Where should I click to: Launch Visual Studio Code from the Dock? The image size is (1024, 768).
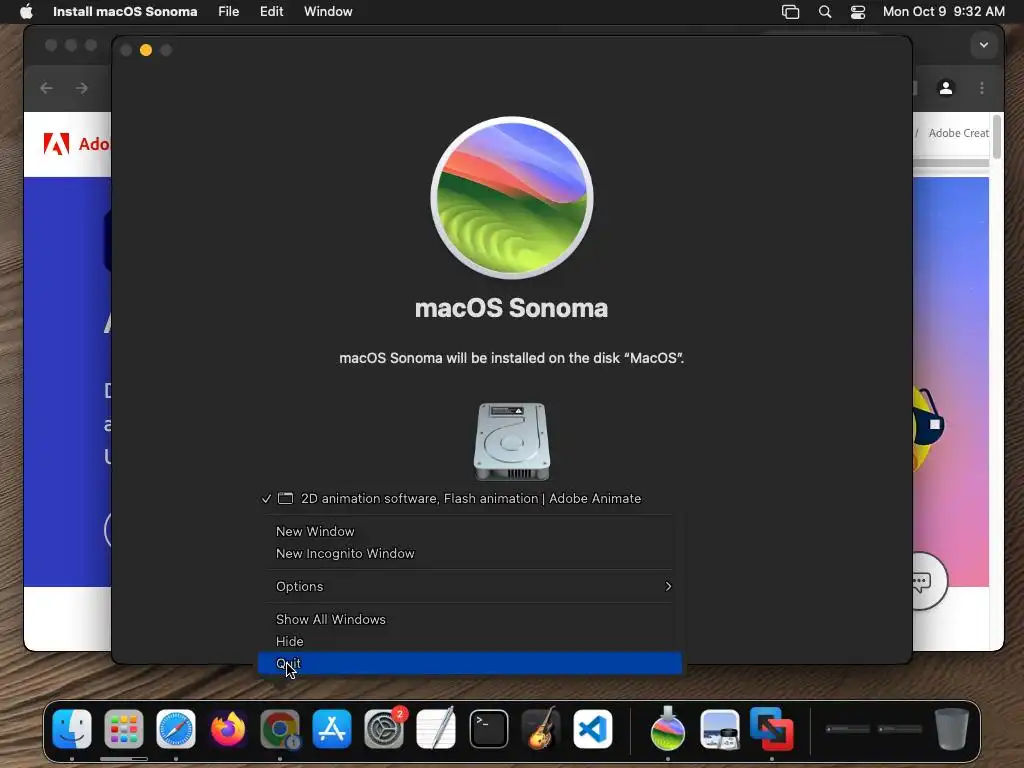592,729
